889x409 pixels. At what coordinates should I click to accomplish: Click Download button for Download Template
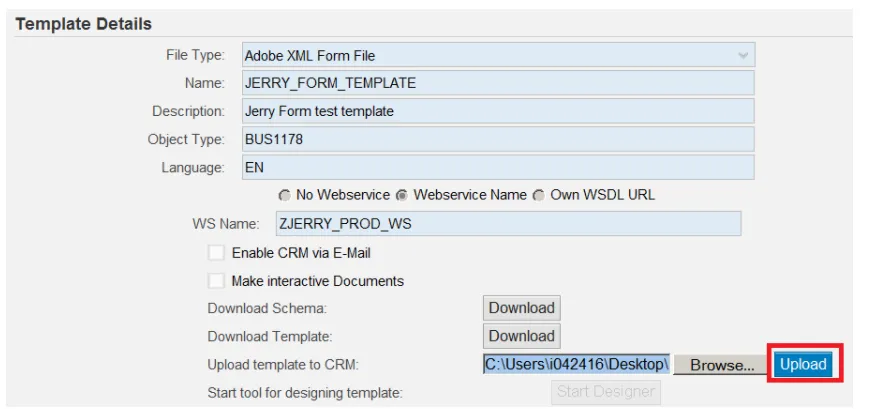[522, 336]
